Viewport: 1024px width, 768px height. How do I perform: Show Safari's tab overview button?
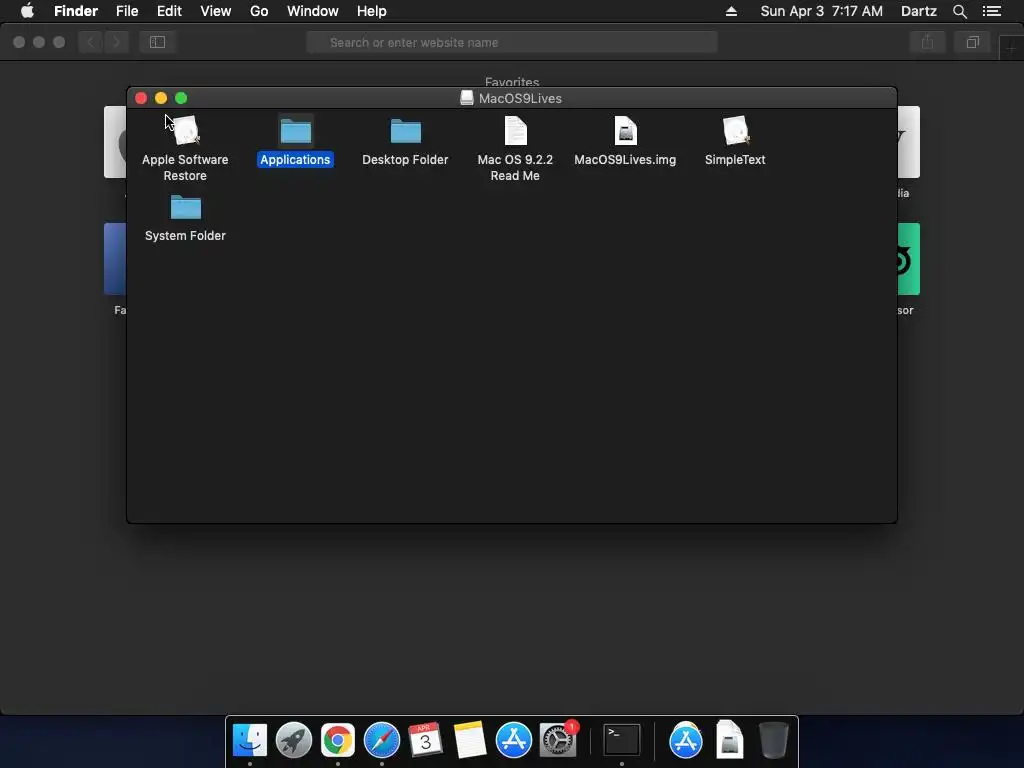pyautogui.click(x=972, y=42)
